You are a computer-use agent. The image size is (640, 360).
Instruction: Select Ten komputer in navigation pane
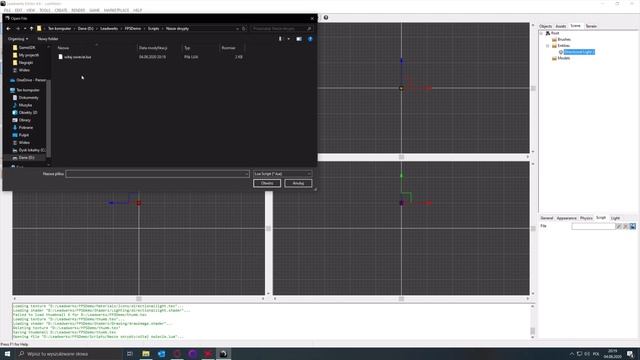[25, 90]
